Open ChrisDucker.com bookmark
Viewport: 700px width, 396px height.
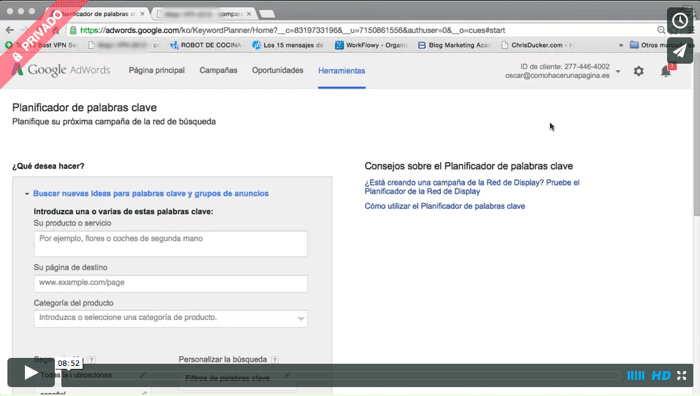point(538,45)
